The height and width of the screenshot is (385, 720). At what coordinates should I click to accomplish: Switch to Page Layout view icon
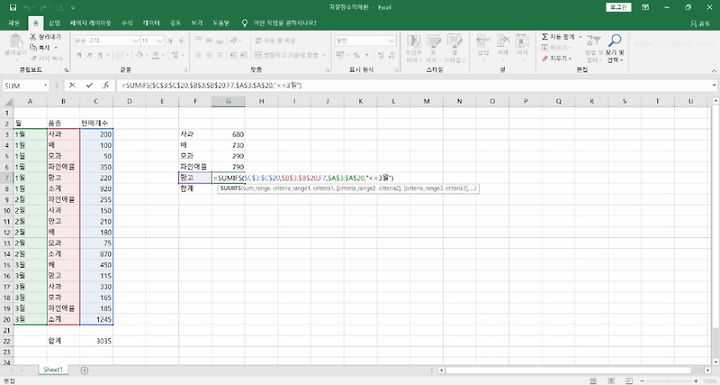[611, 381]
